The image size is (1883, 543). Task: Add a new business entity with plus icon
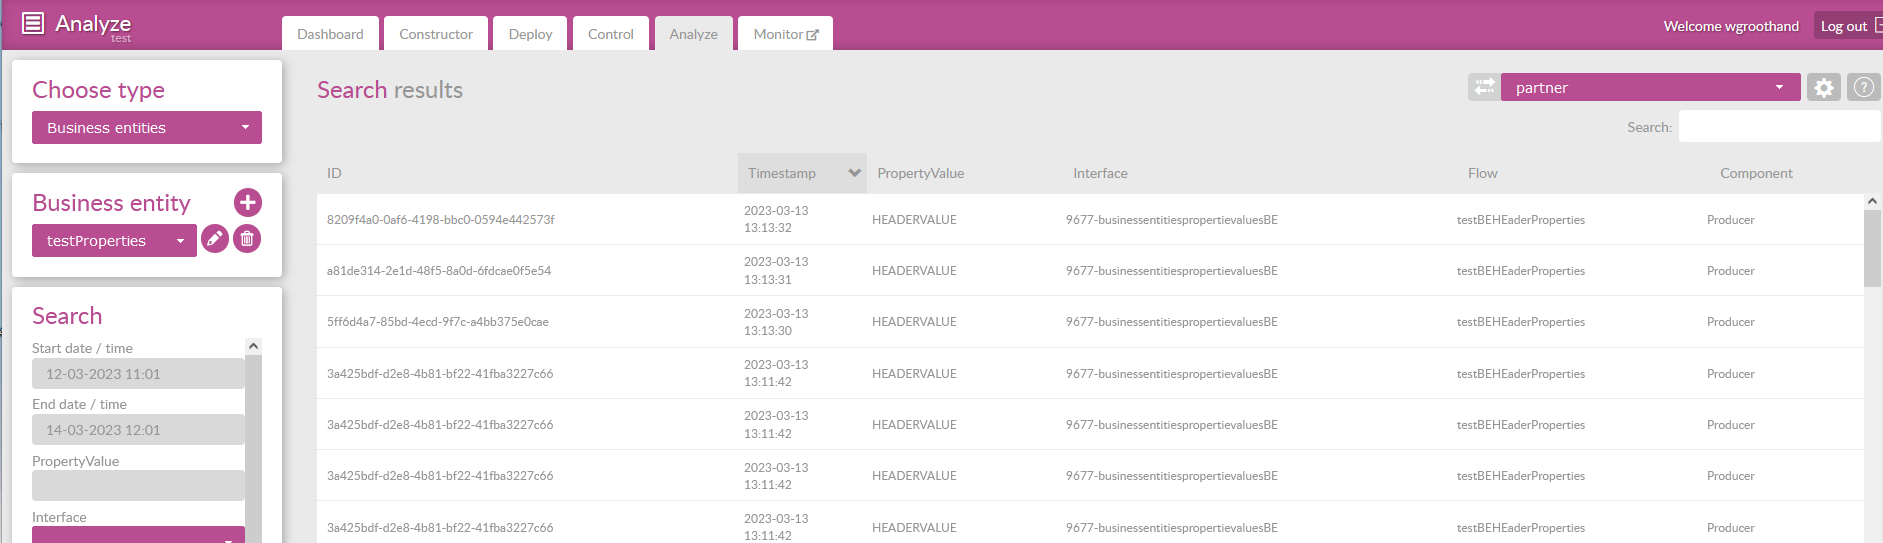click(248, 203)
